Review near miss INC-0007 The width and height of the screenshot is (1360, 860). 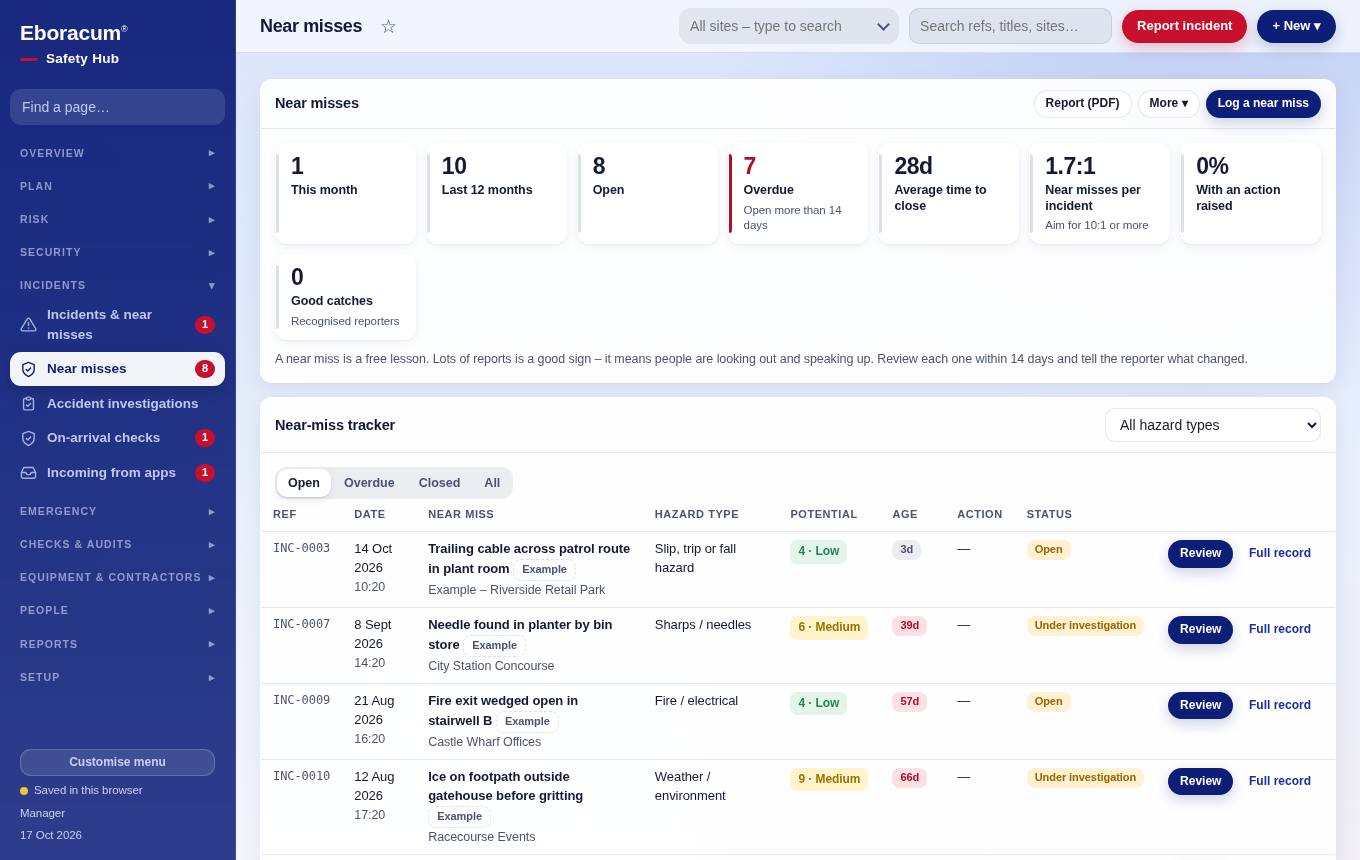click(x=1200, y=629)
